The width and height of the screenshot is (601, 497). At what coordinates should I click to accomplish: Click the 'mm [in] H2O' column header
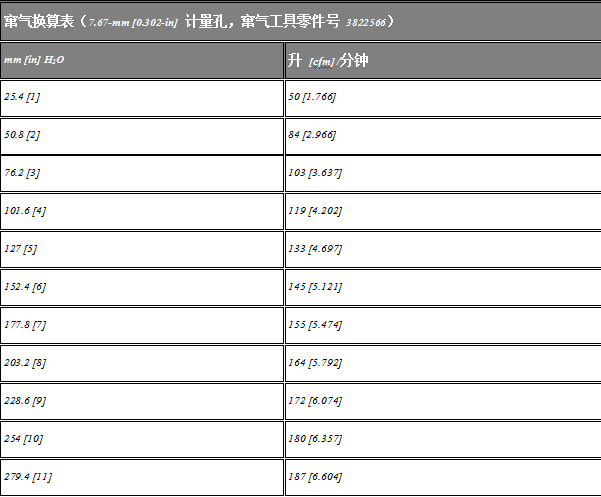point(142,61)
